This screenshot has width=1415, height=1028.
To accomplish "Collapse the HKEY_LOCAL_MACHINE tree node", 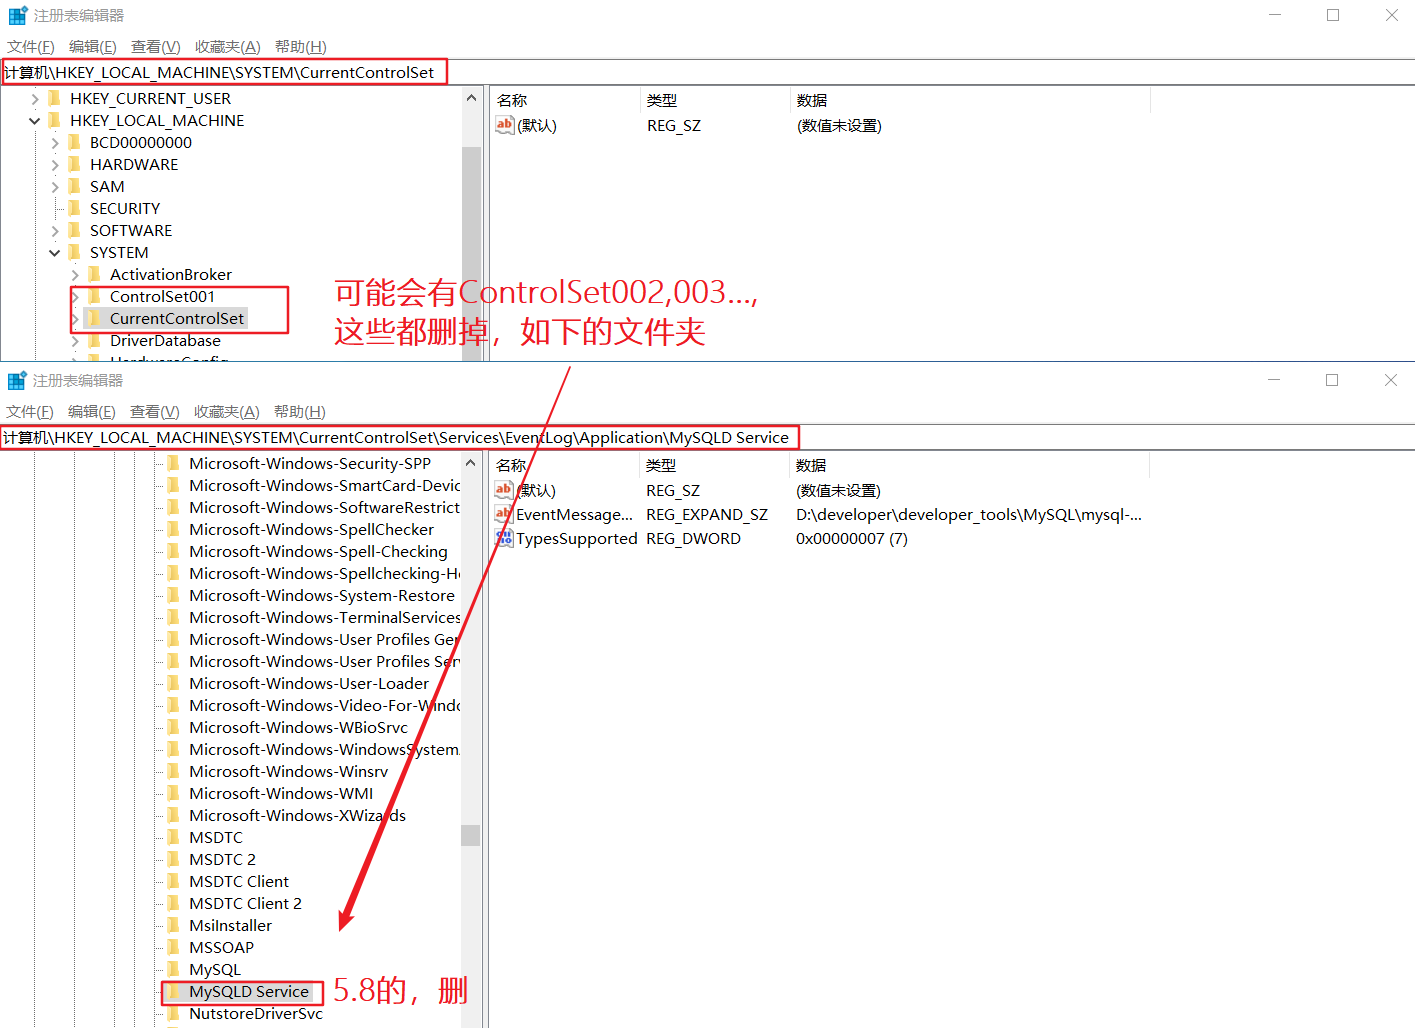I will (35, 121).
